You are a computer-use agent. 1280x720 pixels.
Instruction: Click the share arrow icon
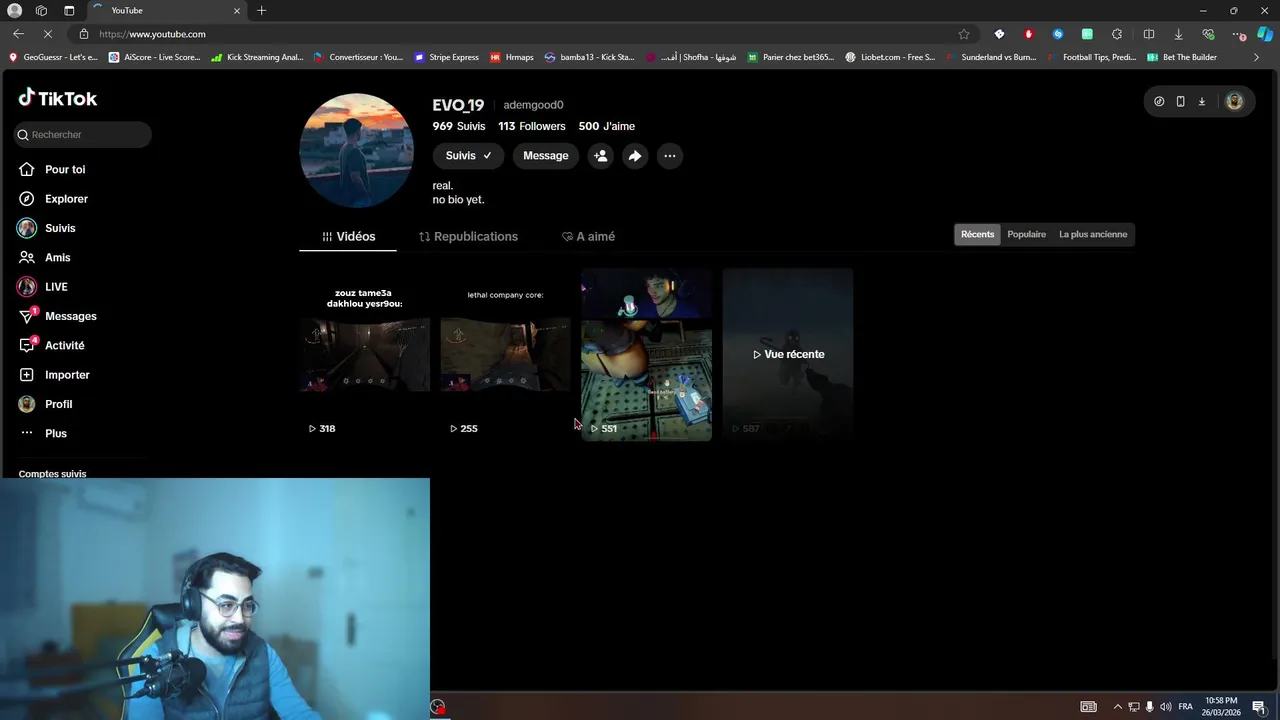tap(635, 156)
